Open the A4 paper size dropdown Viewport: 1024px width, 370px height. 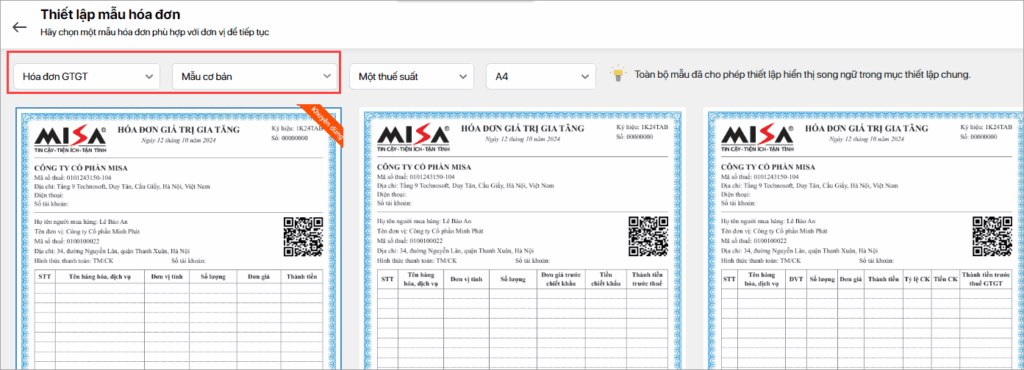tap(541, 76)
